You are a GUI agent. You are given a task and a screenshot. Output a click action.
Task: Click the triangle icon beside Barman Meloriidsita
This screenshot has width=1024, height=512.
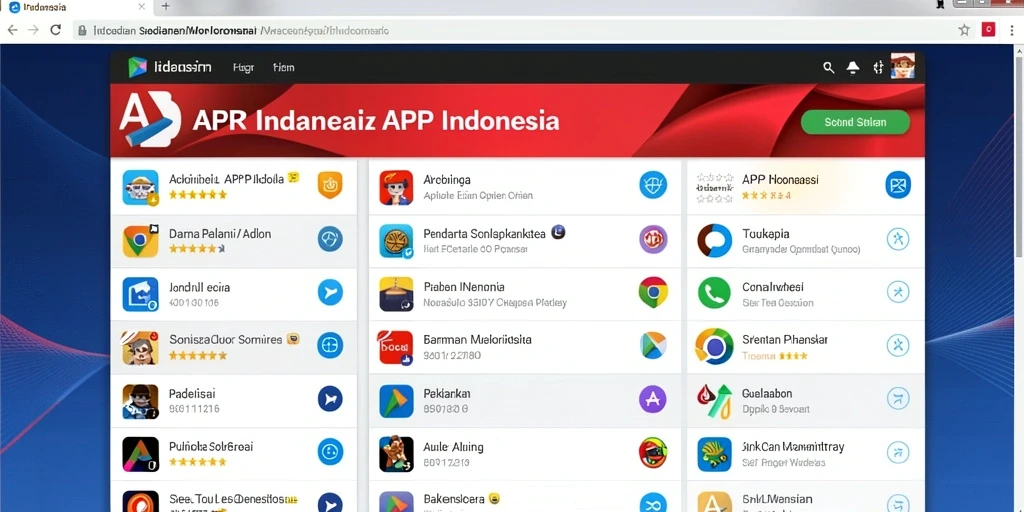pyautogui.click(x=653, y=345)
